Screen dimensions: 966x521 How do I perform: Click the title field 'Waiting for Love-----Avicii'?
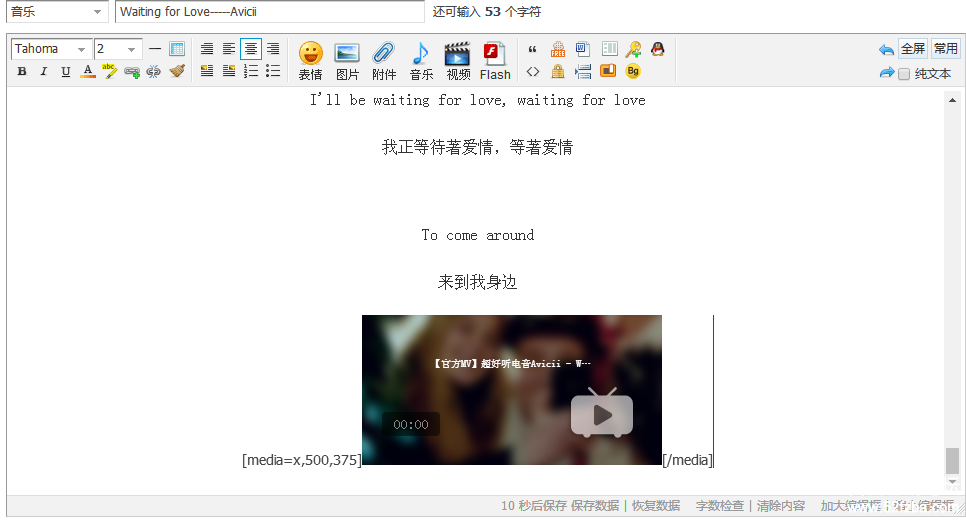(270, 12)
